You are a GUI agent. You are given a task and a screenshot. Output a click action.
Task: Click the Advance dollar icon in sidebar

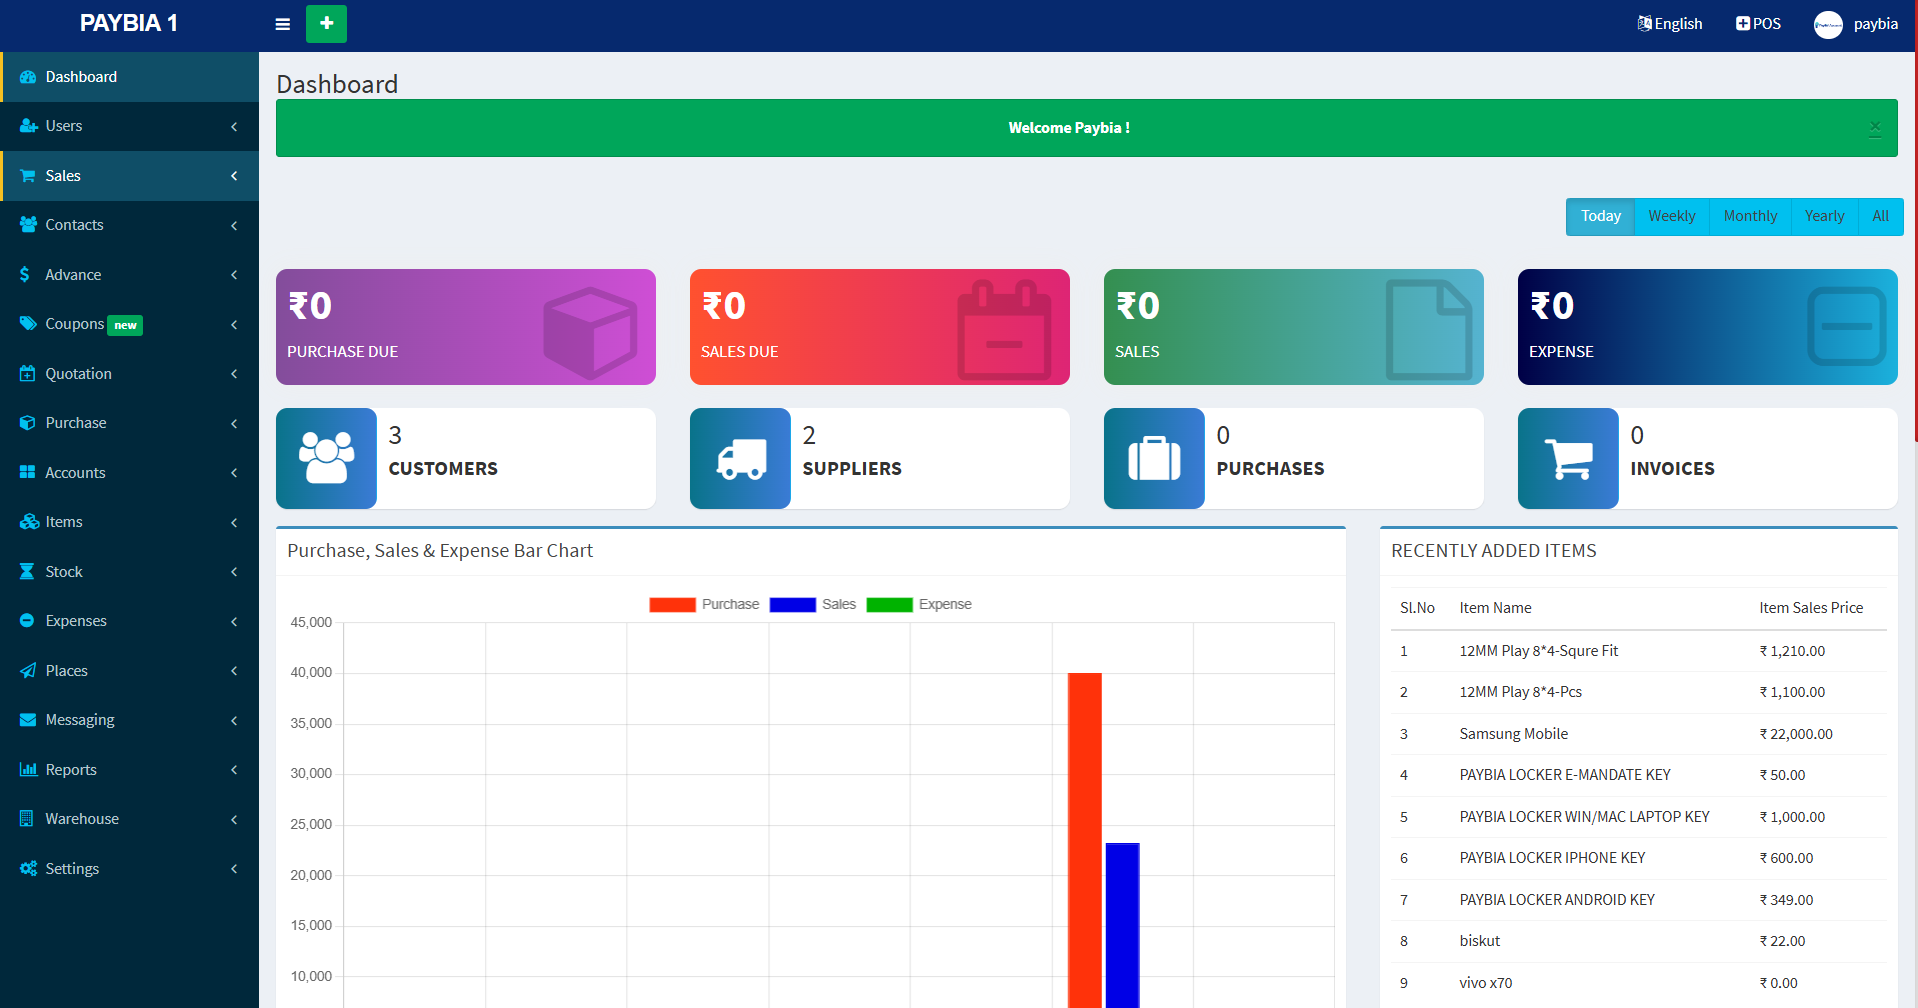pyautogui.click(x=25, y=274)
